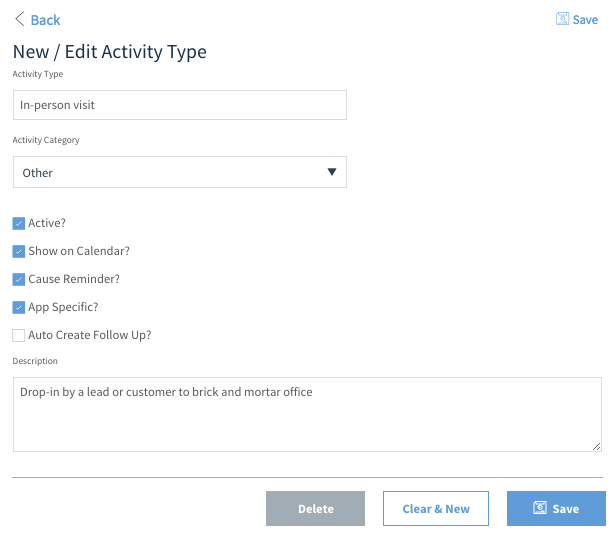This screenshot has height=542, width=615.
Task: Click the disk icon in the bottom Save button
Action: tap(540, 507)
